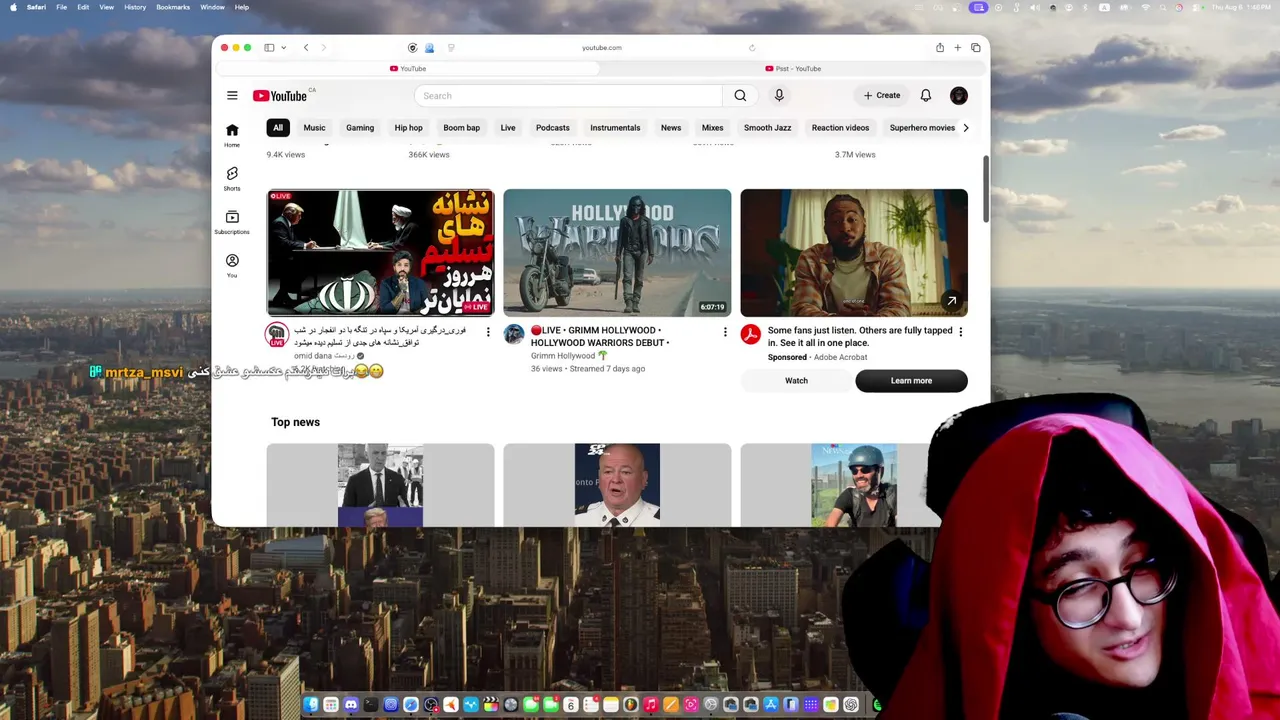
Task: Click Learn more on Adobe ad
Action: coord(911,381)
